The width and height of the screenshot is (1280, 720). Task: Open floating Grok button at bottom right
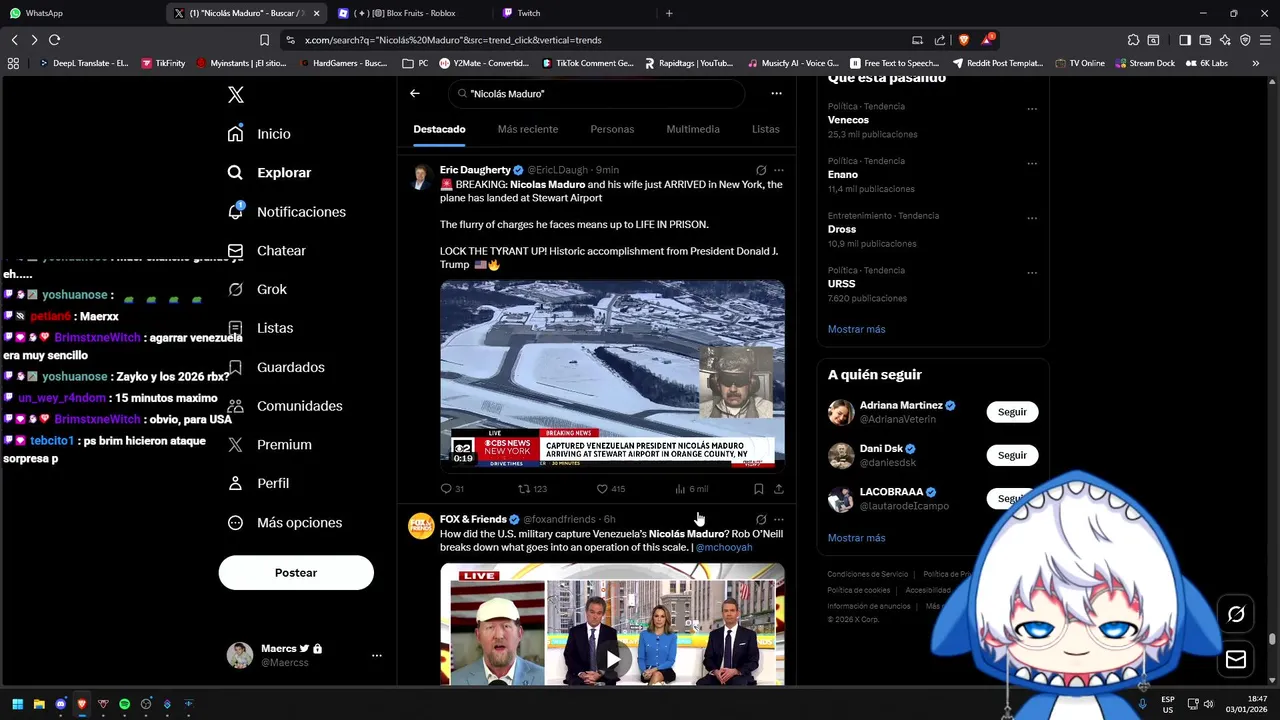click(1236, 614)
